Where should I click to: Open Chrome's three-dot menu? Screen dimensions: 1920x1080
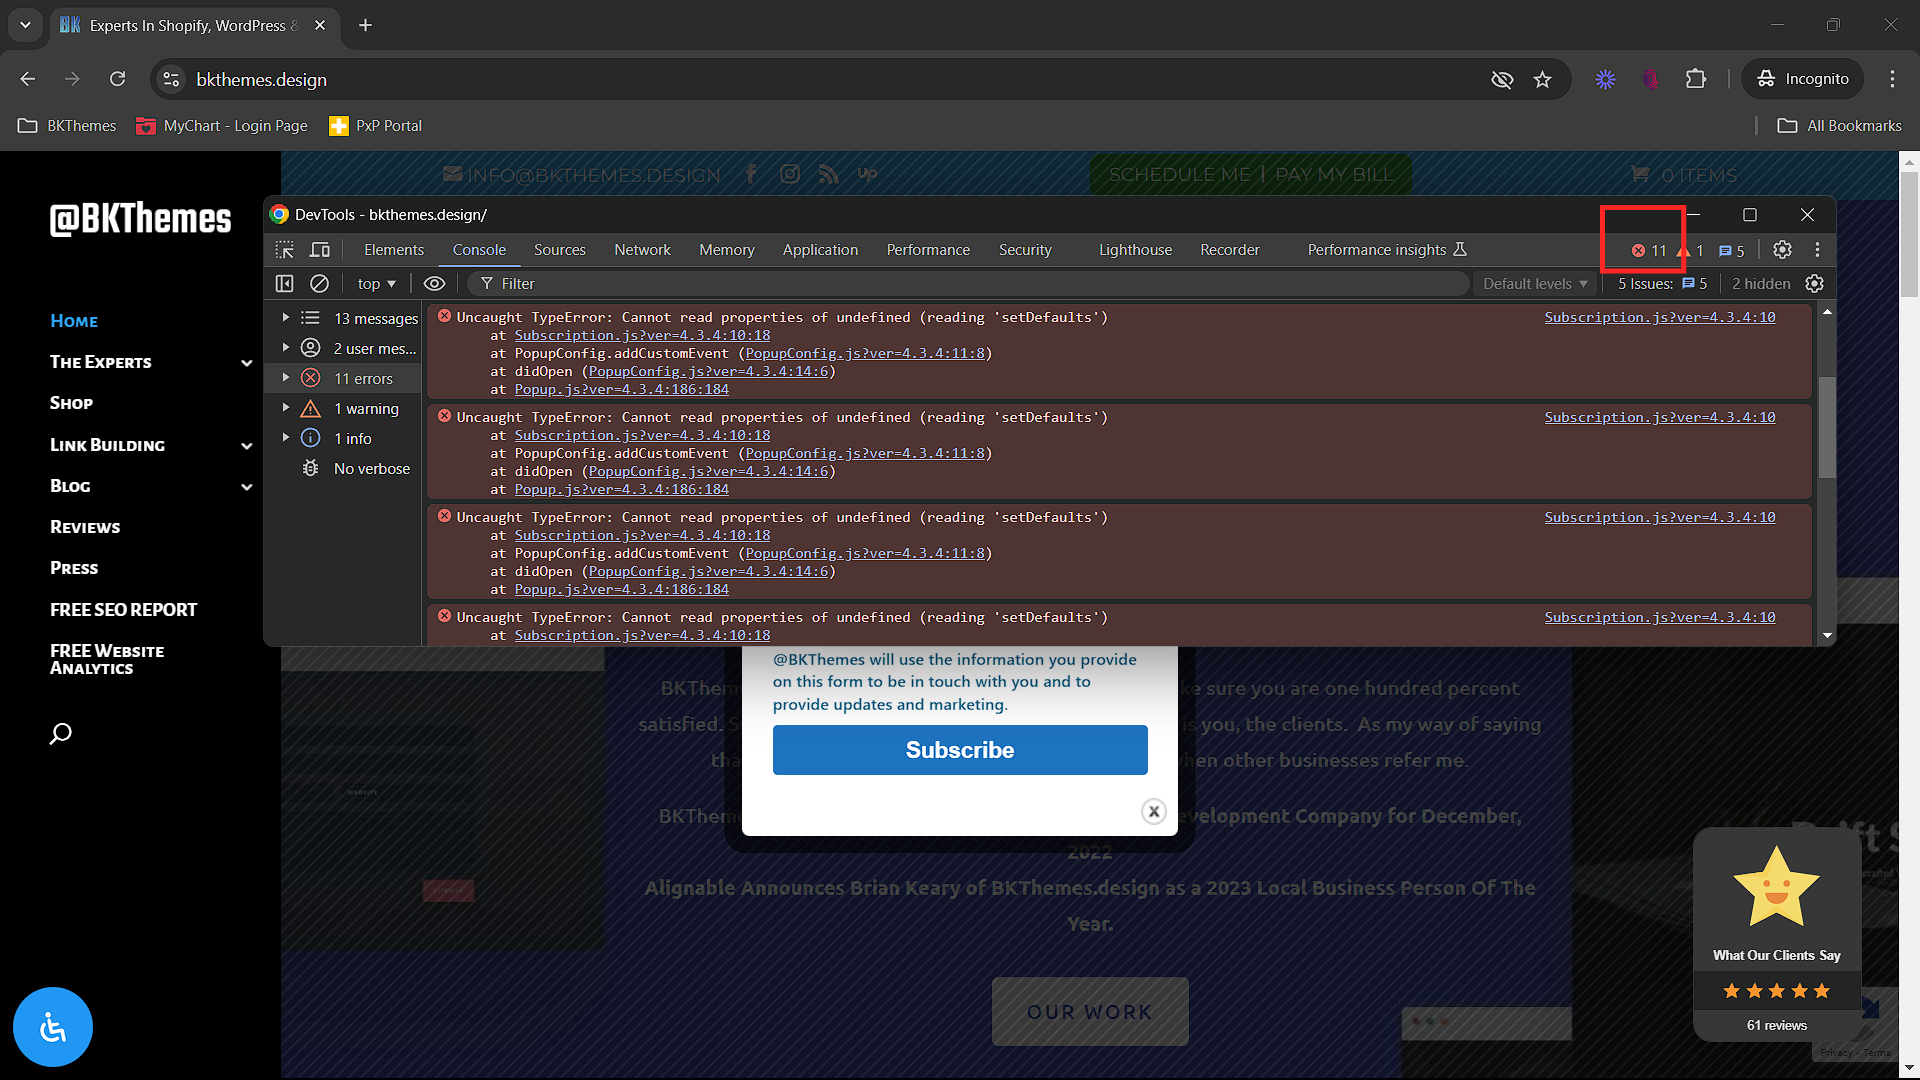click(1892, 79)
